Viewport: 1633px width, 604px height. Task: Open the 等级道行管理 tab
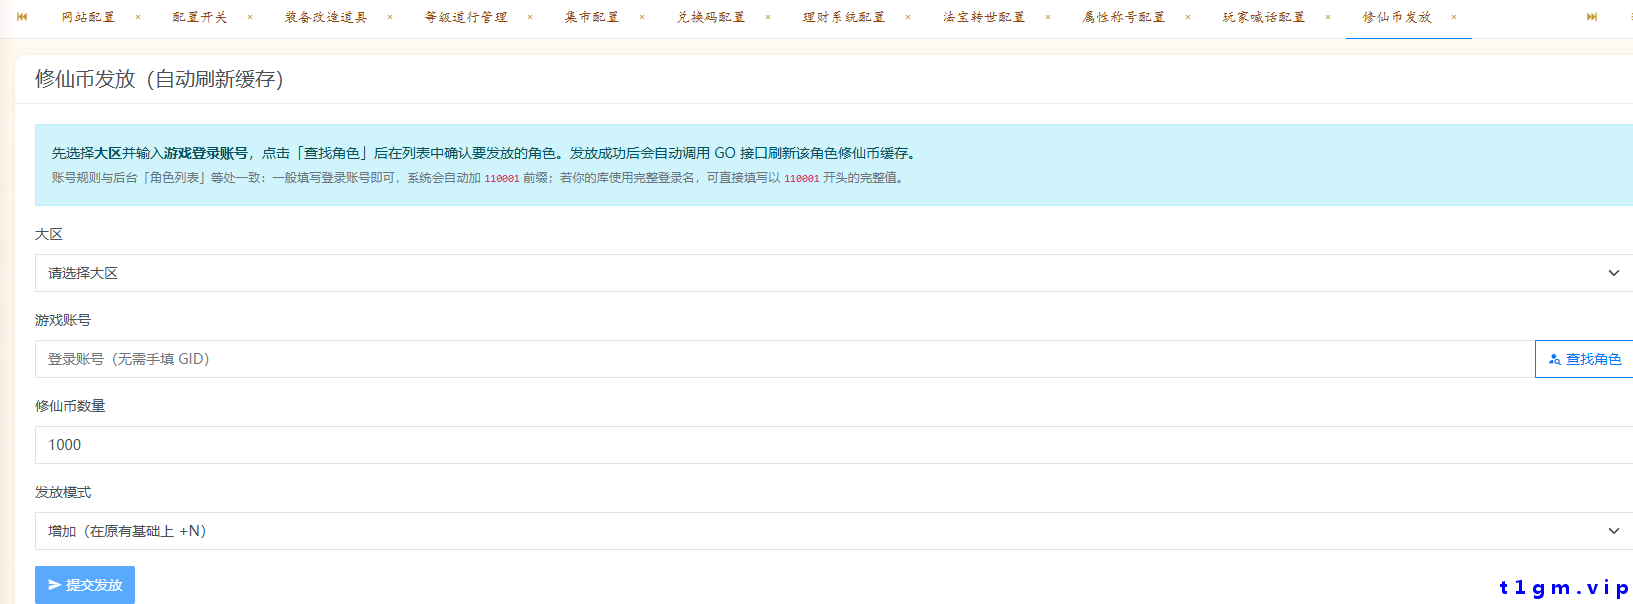coord(466,17)
